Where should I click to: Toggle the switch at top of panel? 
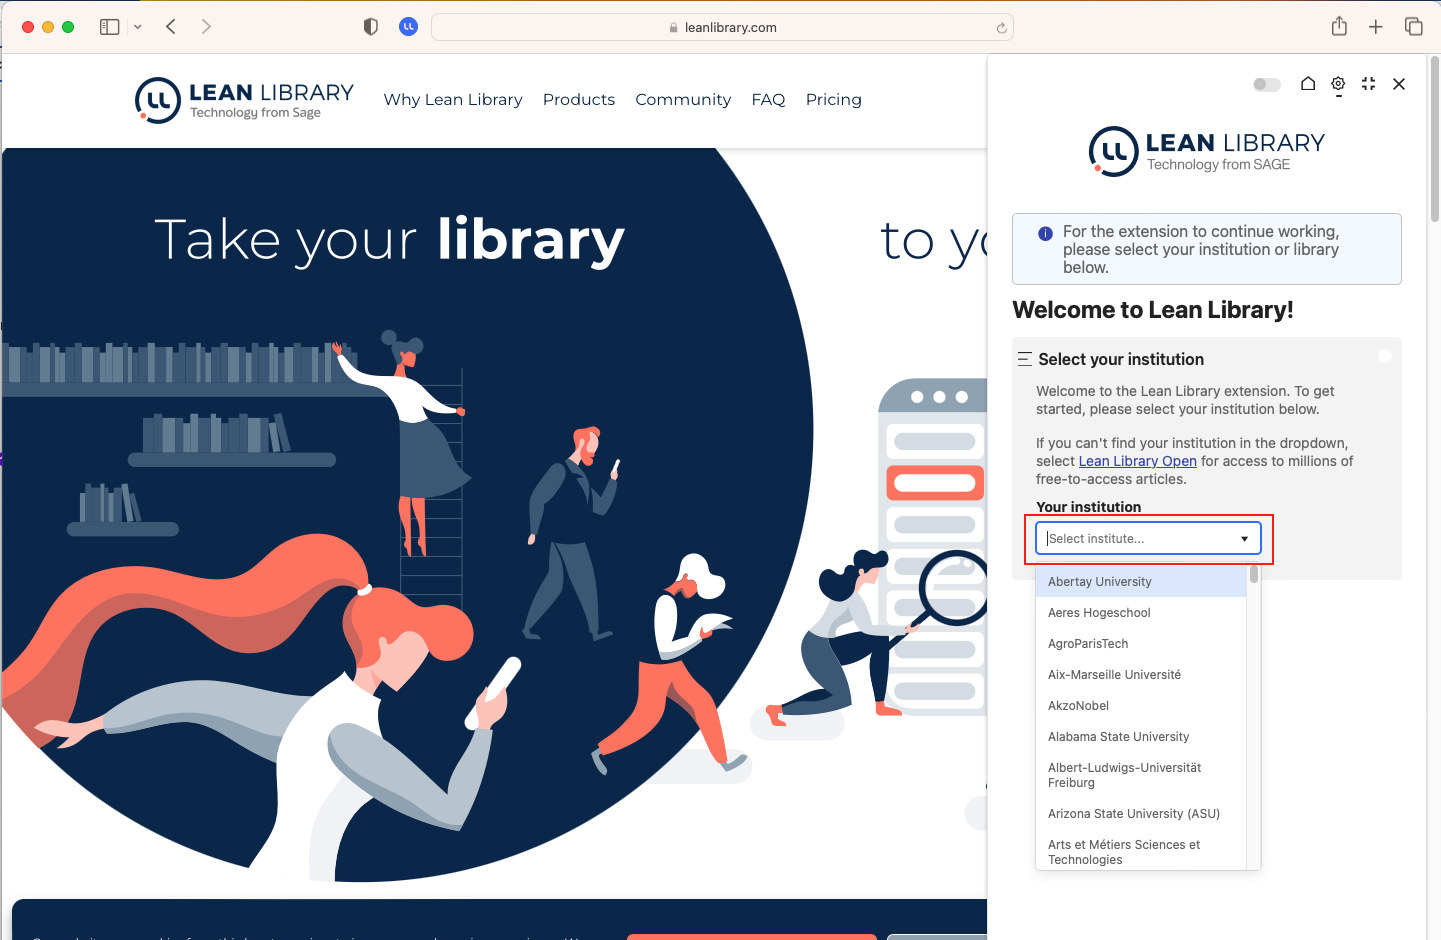(1266, 84)
